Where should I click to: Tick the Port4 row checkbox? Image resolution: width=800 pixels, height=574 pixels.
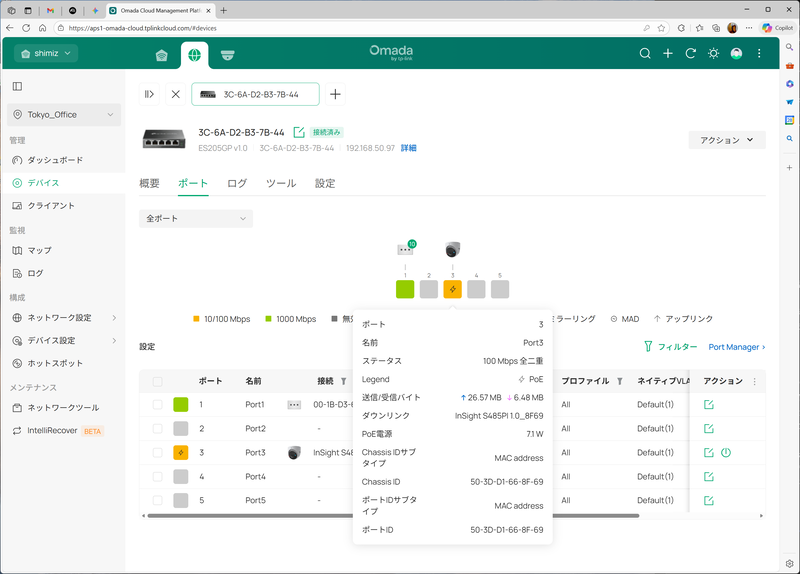(x=158, y=477)
